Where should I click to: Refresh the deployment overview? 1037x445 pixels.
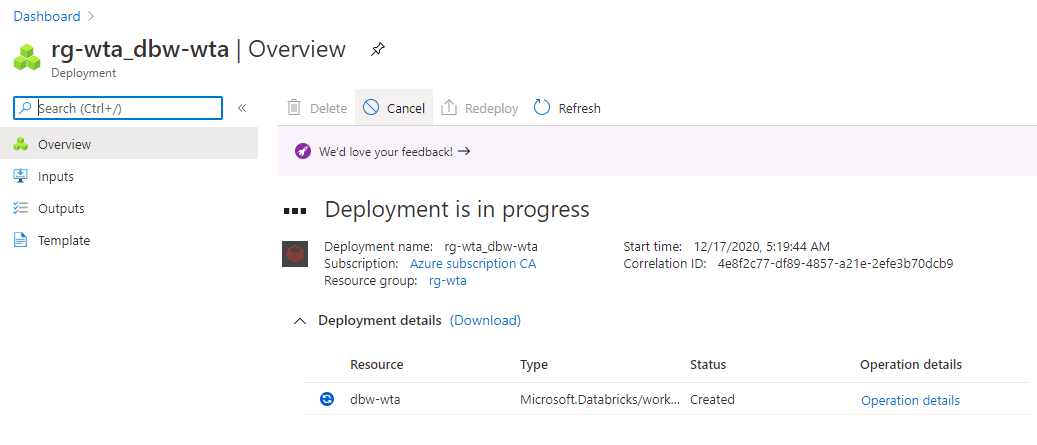click(567, 108)
